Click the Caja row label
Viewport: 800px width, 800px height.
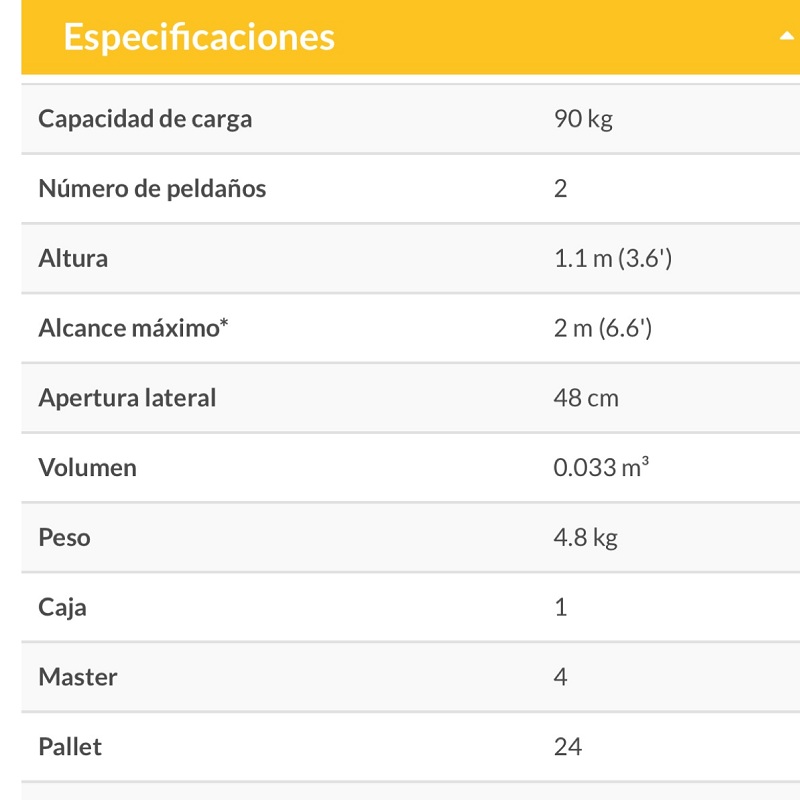(62, 607)
